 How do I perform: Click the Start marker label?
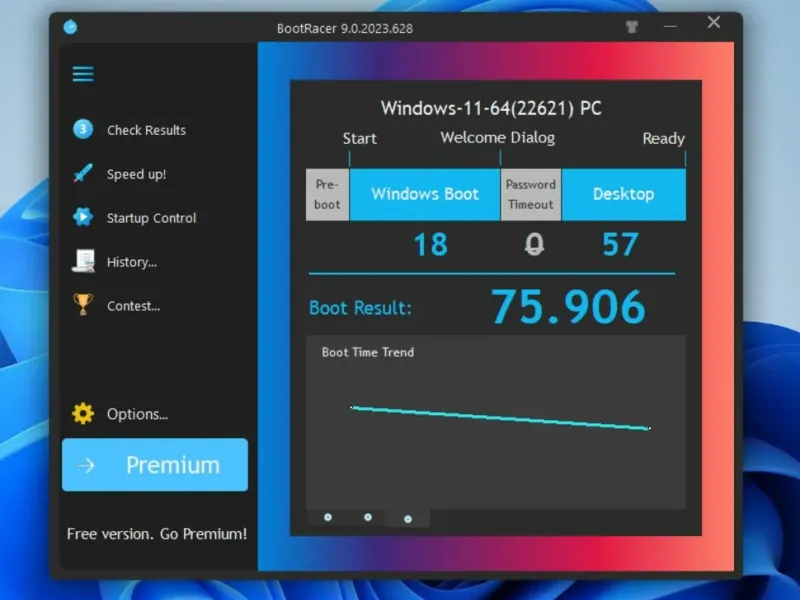click(x=359, y=138)
